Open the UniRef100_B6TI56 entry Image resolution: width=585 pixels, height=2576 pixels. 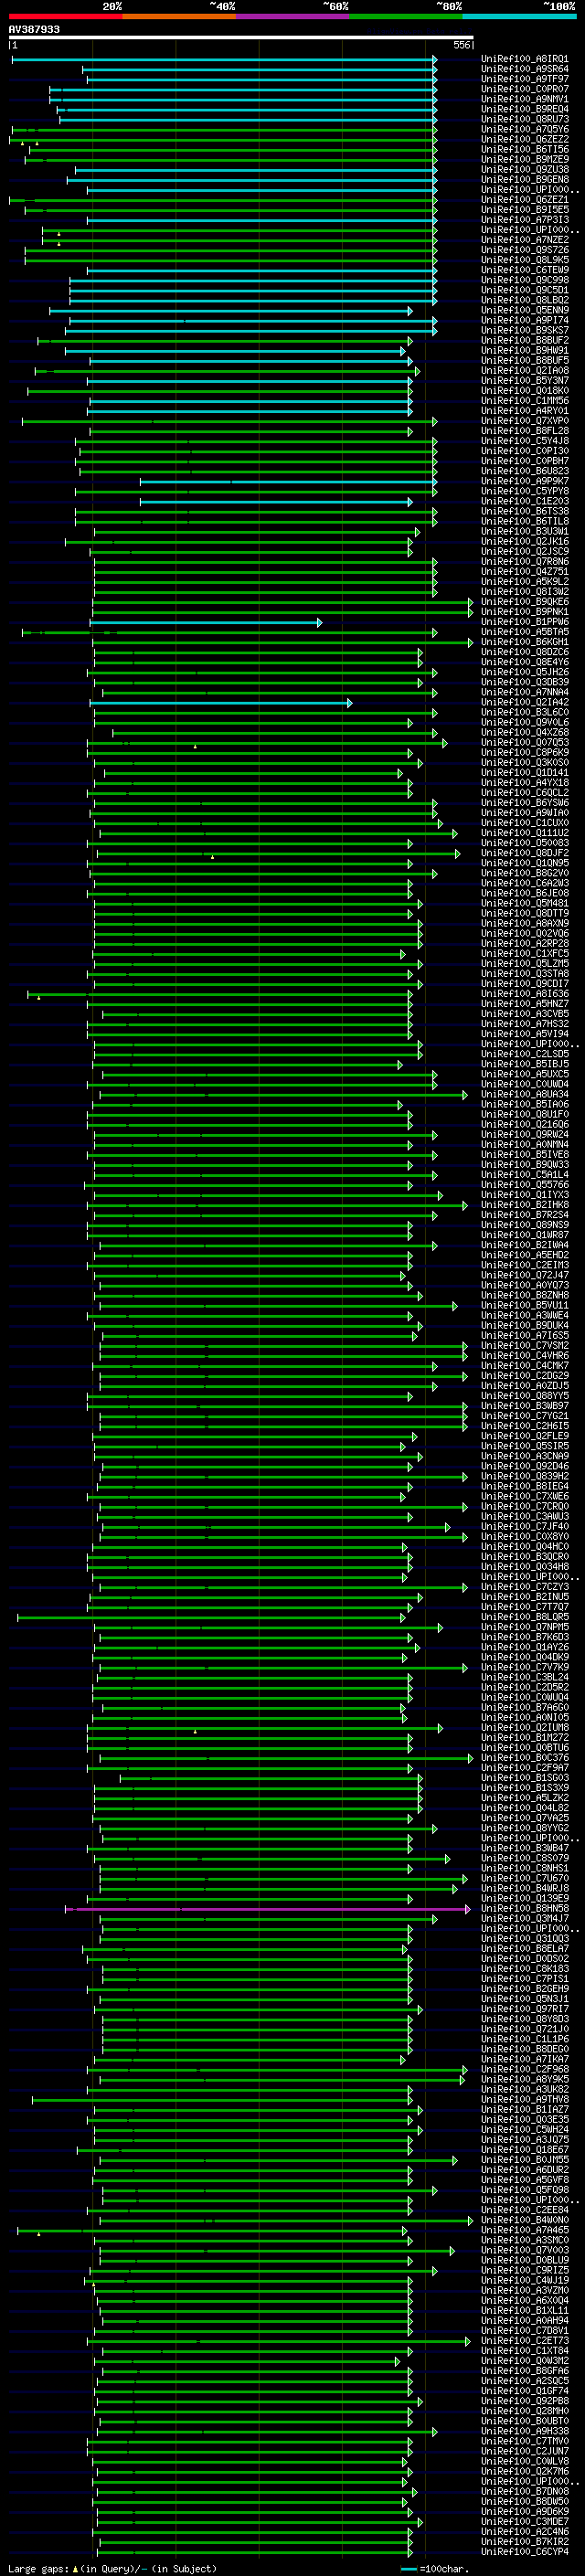click(x=524, y=149)
